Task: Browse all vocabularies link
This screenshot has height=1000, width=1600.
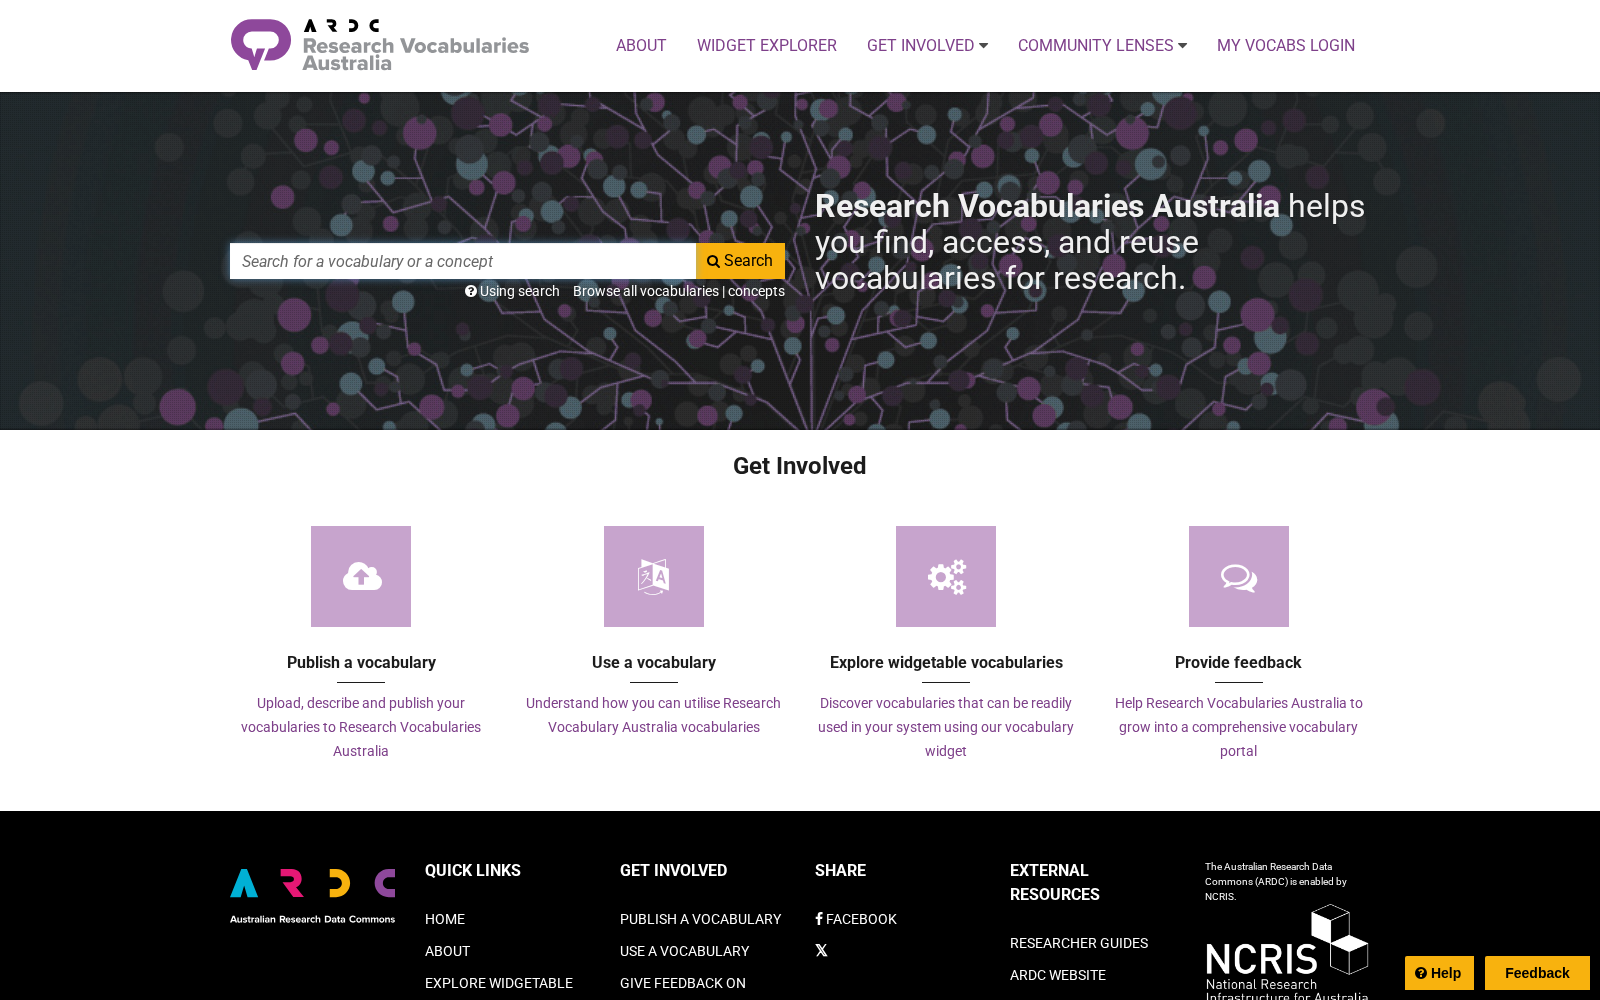Action: point(646,291)
